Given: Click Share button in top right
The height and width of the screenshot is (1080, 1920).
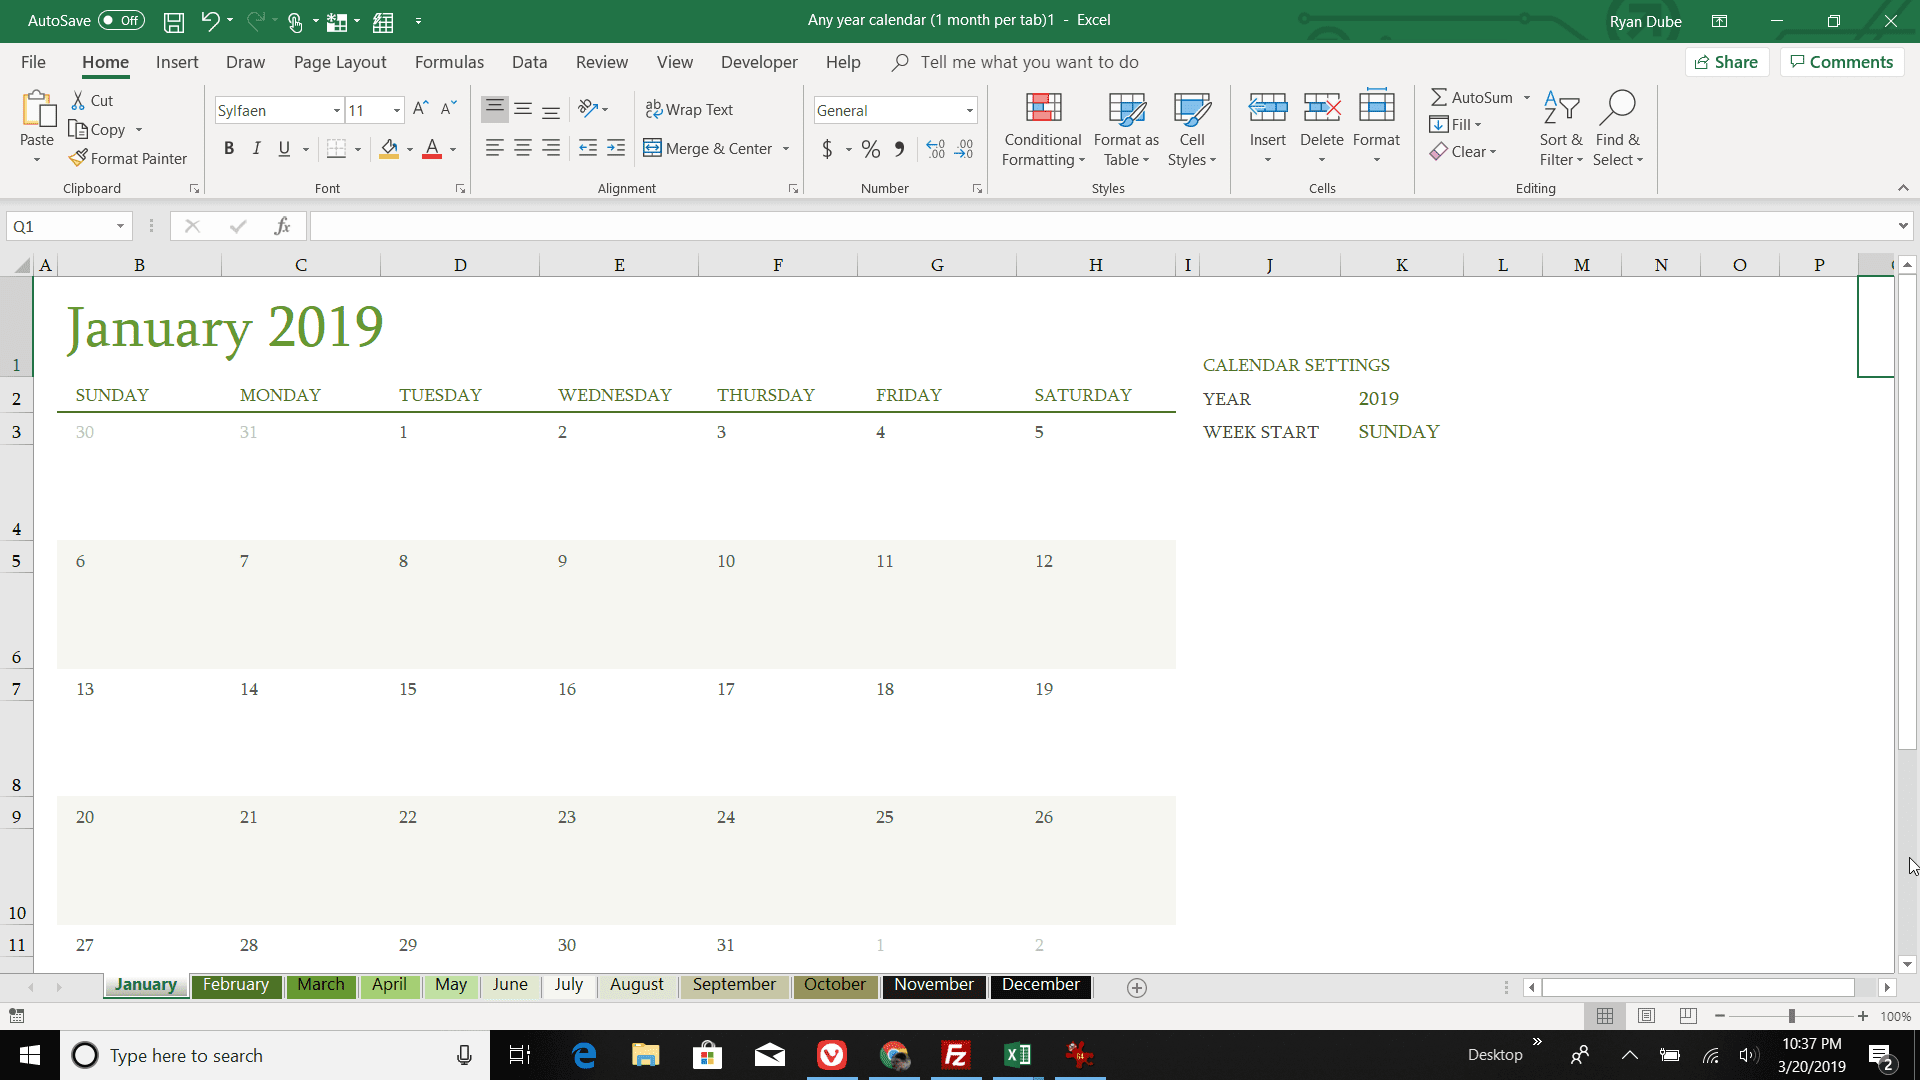Looking at the screenshot, I should 1727,62.
